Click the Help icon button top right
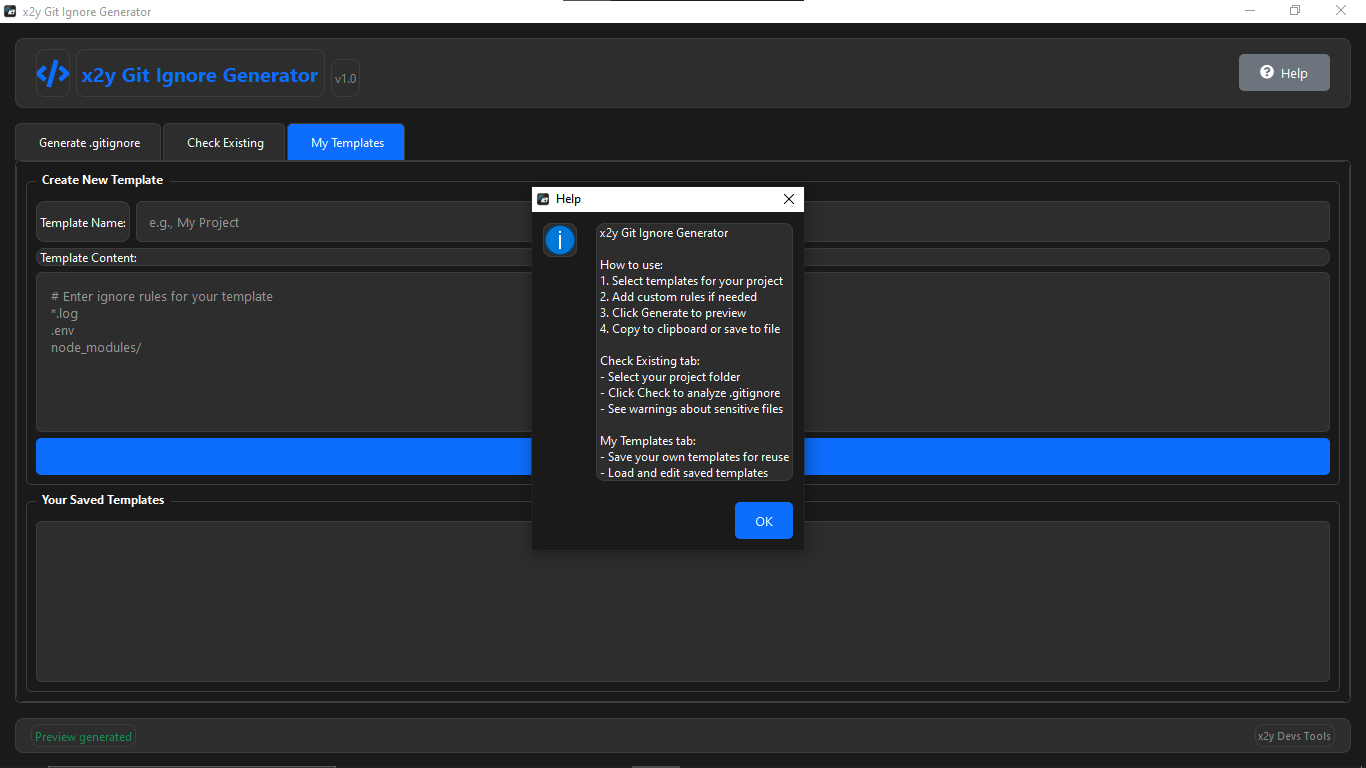 tap(1284, 71)
